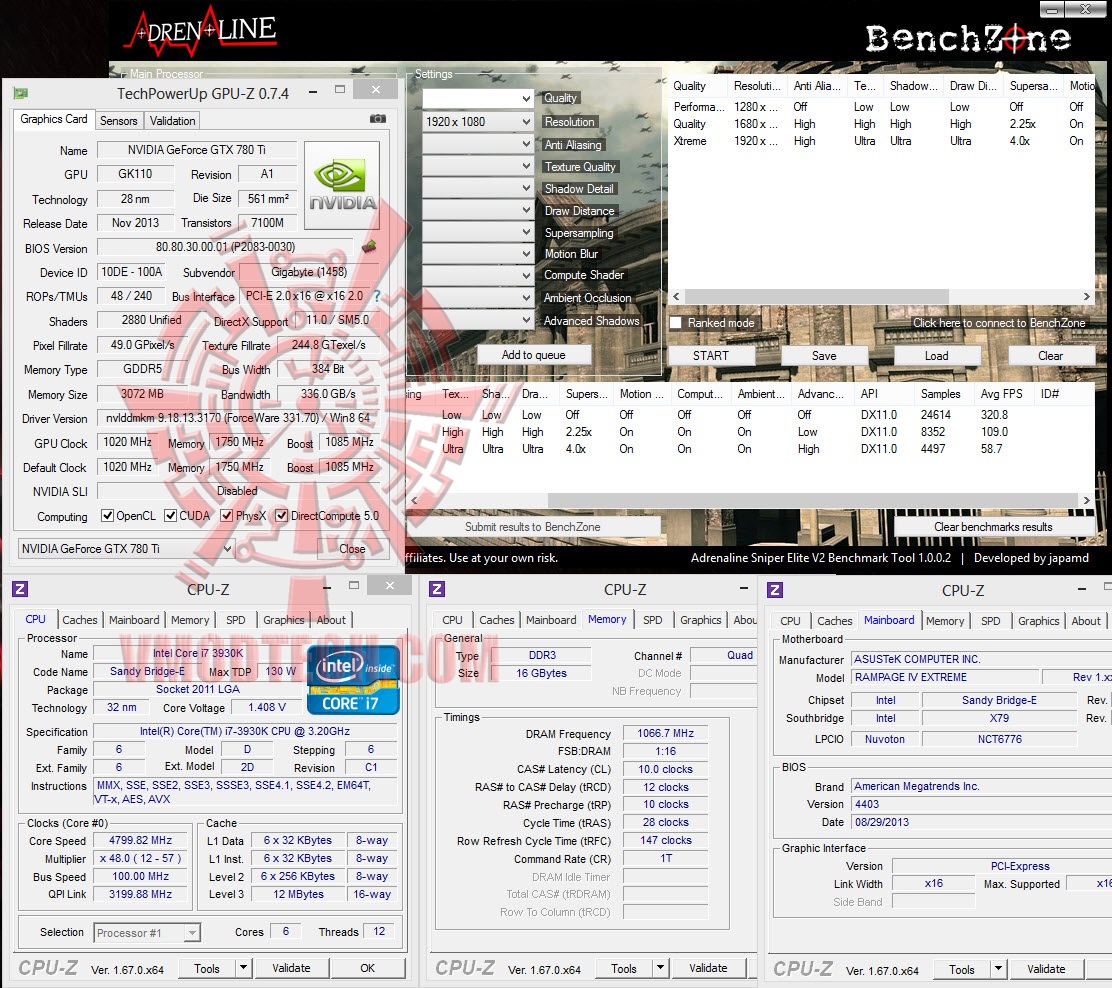Screen dimensions: 1112x988
Task: Select the Xtreme preset row
Action: coord(882,141)
